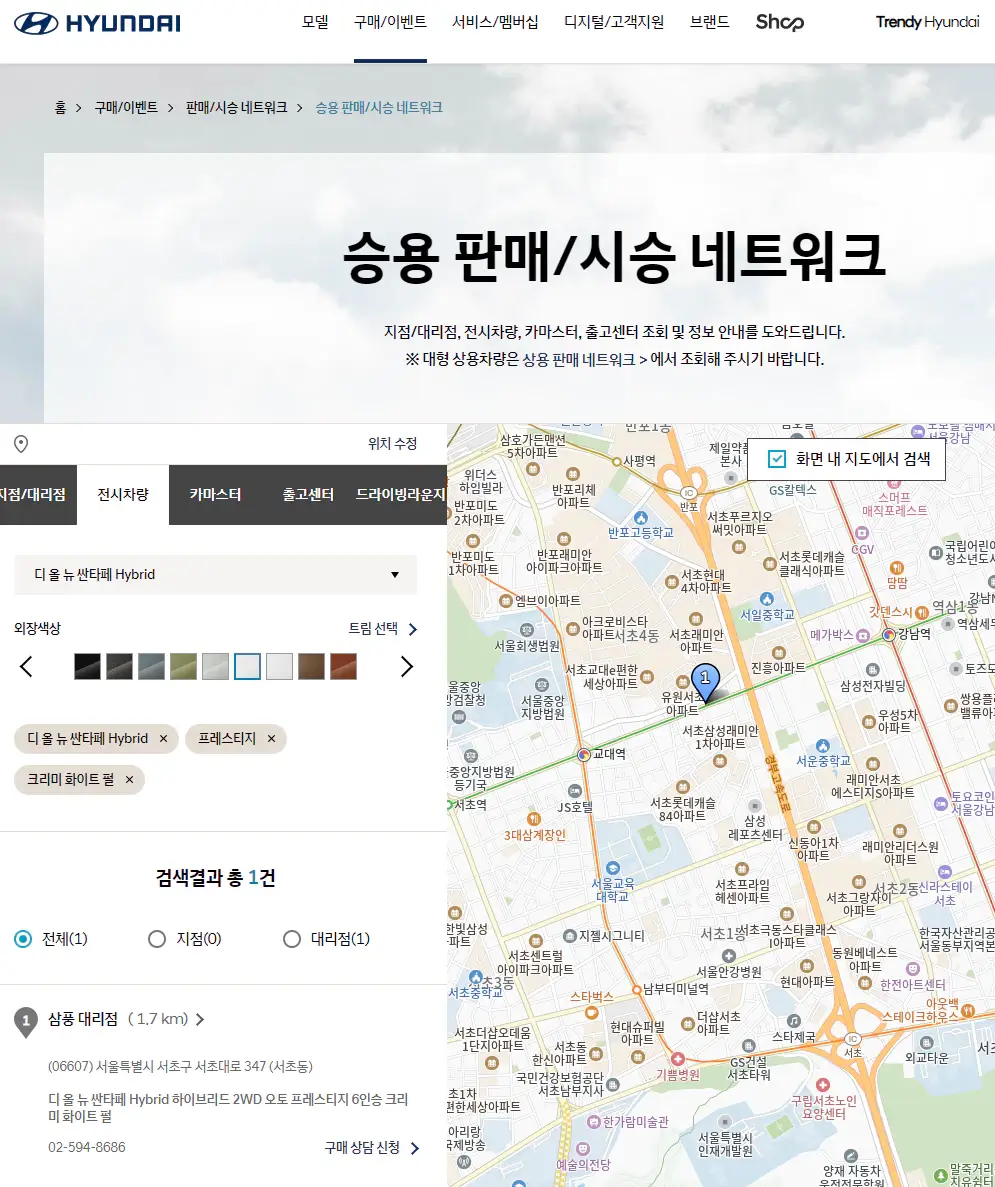This screenshot has height=1187, width=995.
Task: Click the 반포고등학교 school icon on the map
Action: point(641,519)
